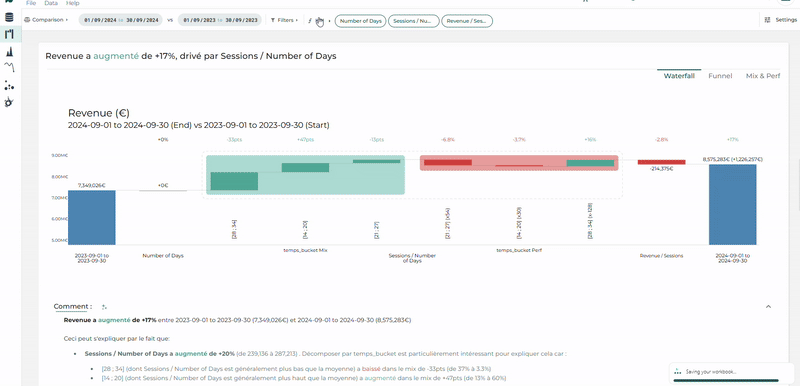This screenshot has height=386, width=800.
Task: Click the Comment label
Action: (73, 306)
